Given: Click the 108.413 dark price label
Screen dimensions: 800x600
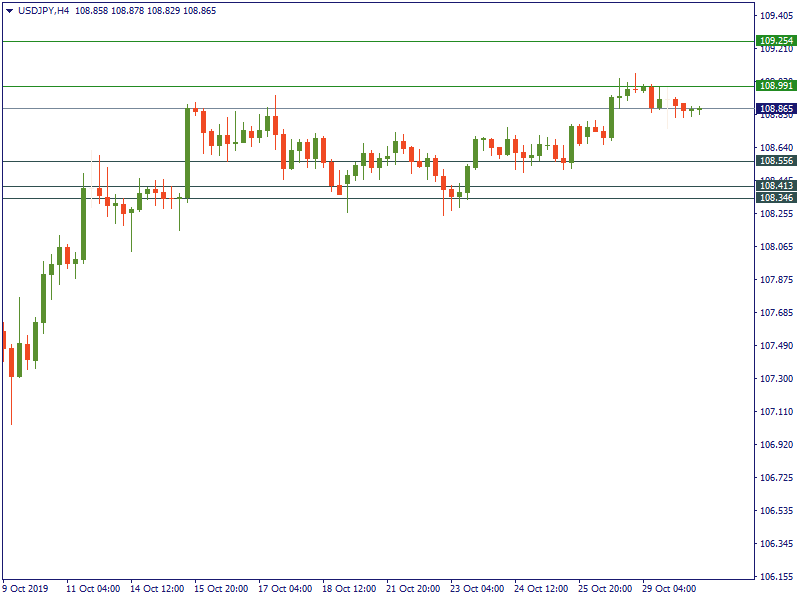Looking at the screenshot, I should click(x=776, y=186).
